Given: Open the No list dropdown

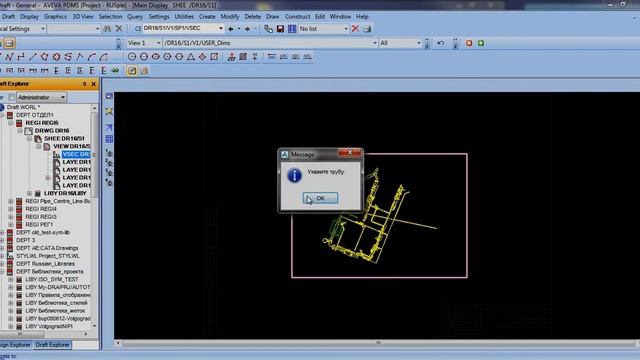Looking at the screenshot, I should [346, 29].
